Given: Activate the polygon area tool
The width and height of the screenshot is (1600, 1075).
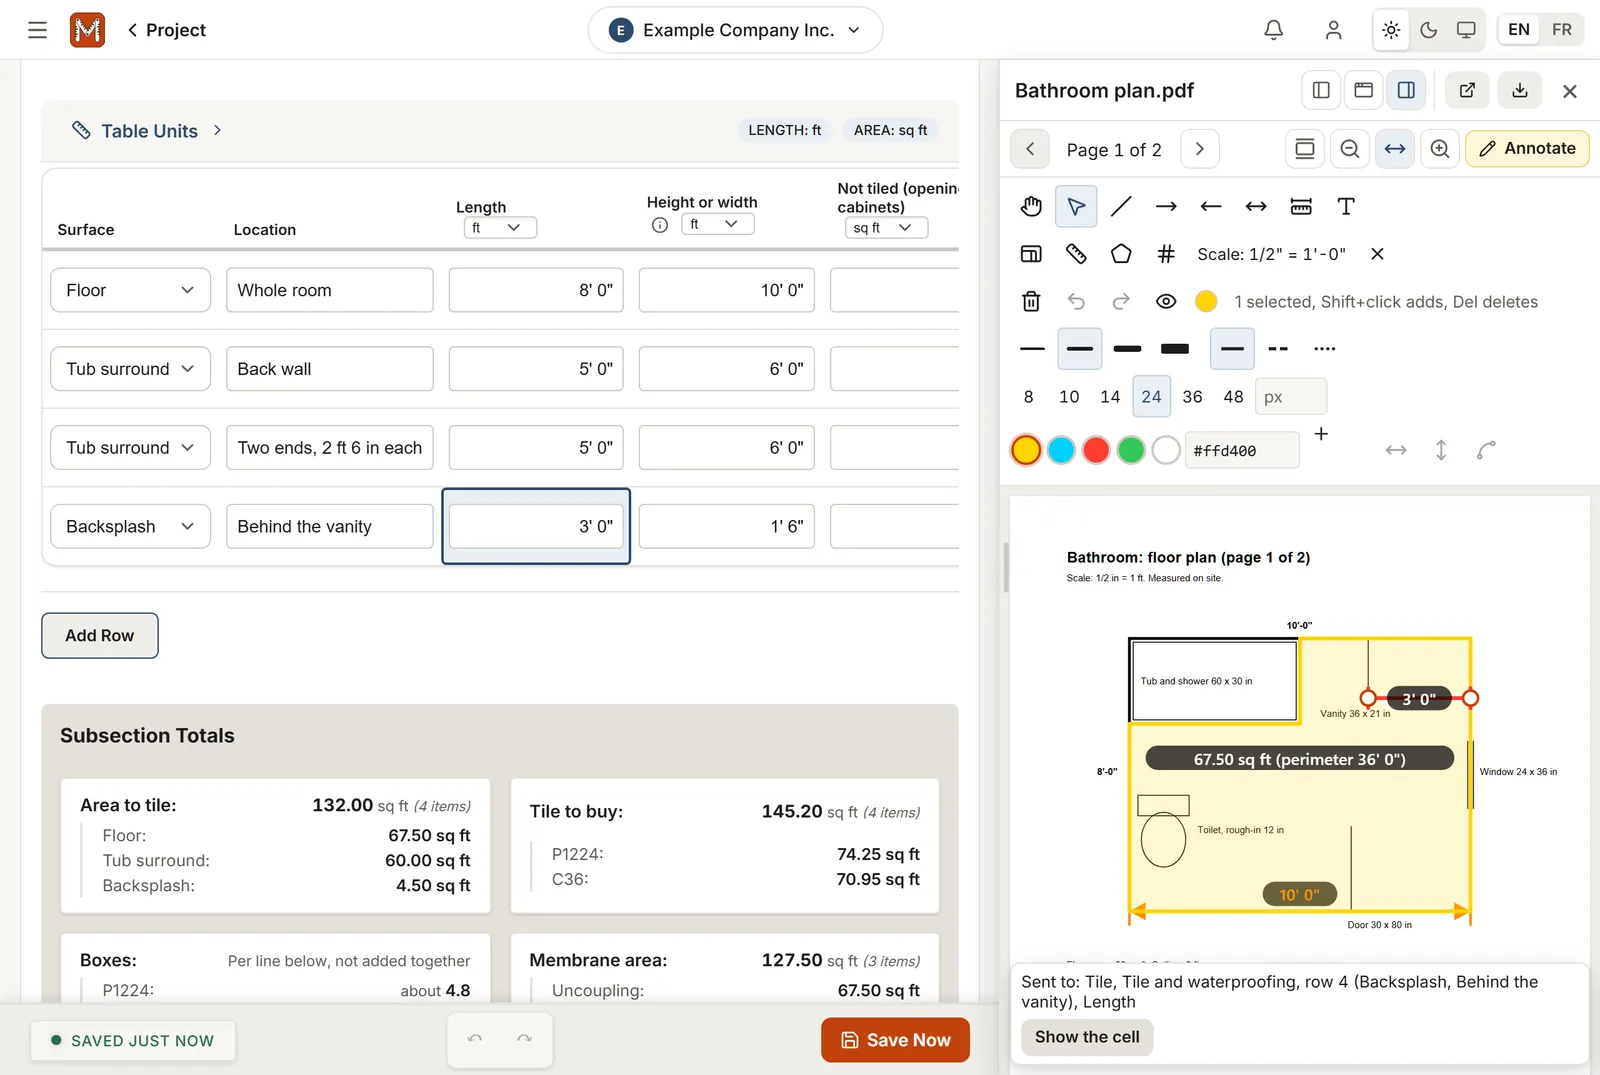Looking at the screenshot, I should 1121,254.
